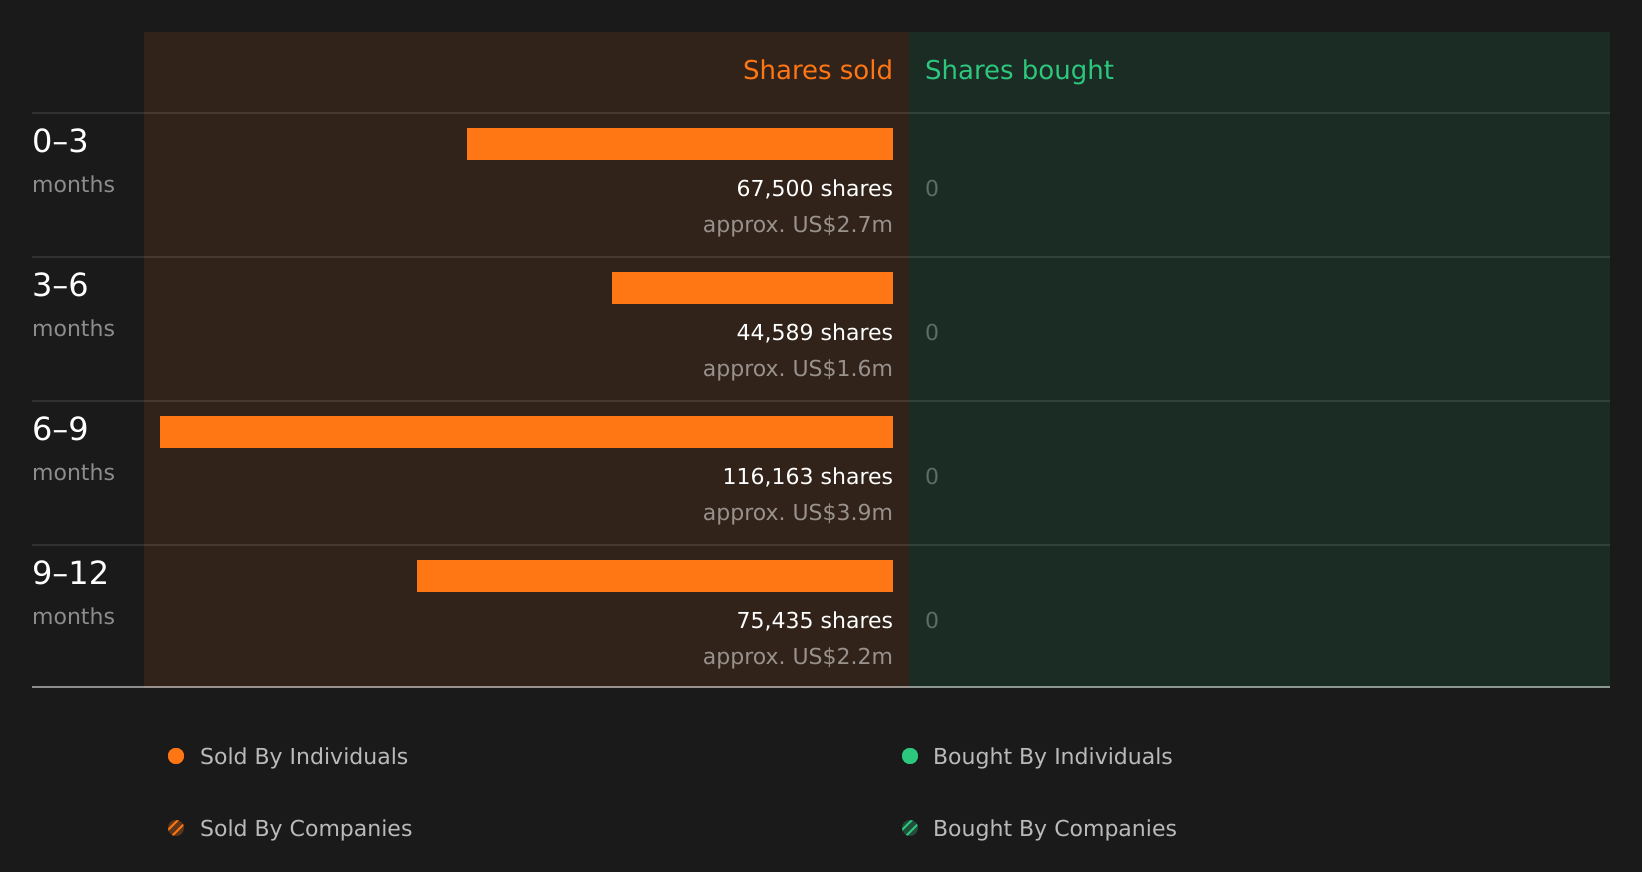
Task: Click the approx. US$1.6m amount
Action: [x=798, y=369]
